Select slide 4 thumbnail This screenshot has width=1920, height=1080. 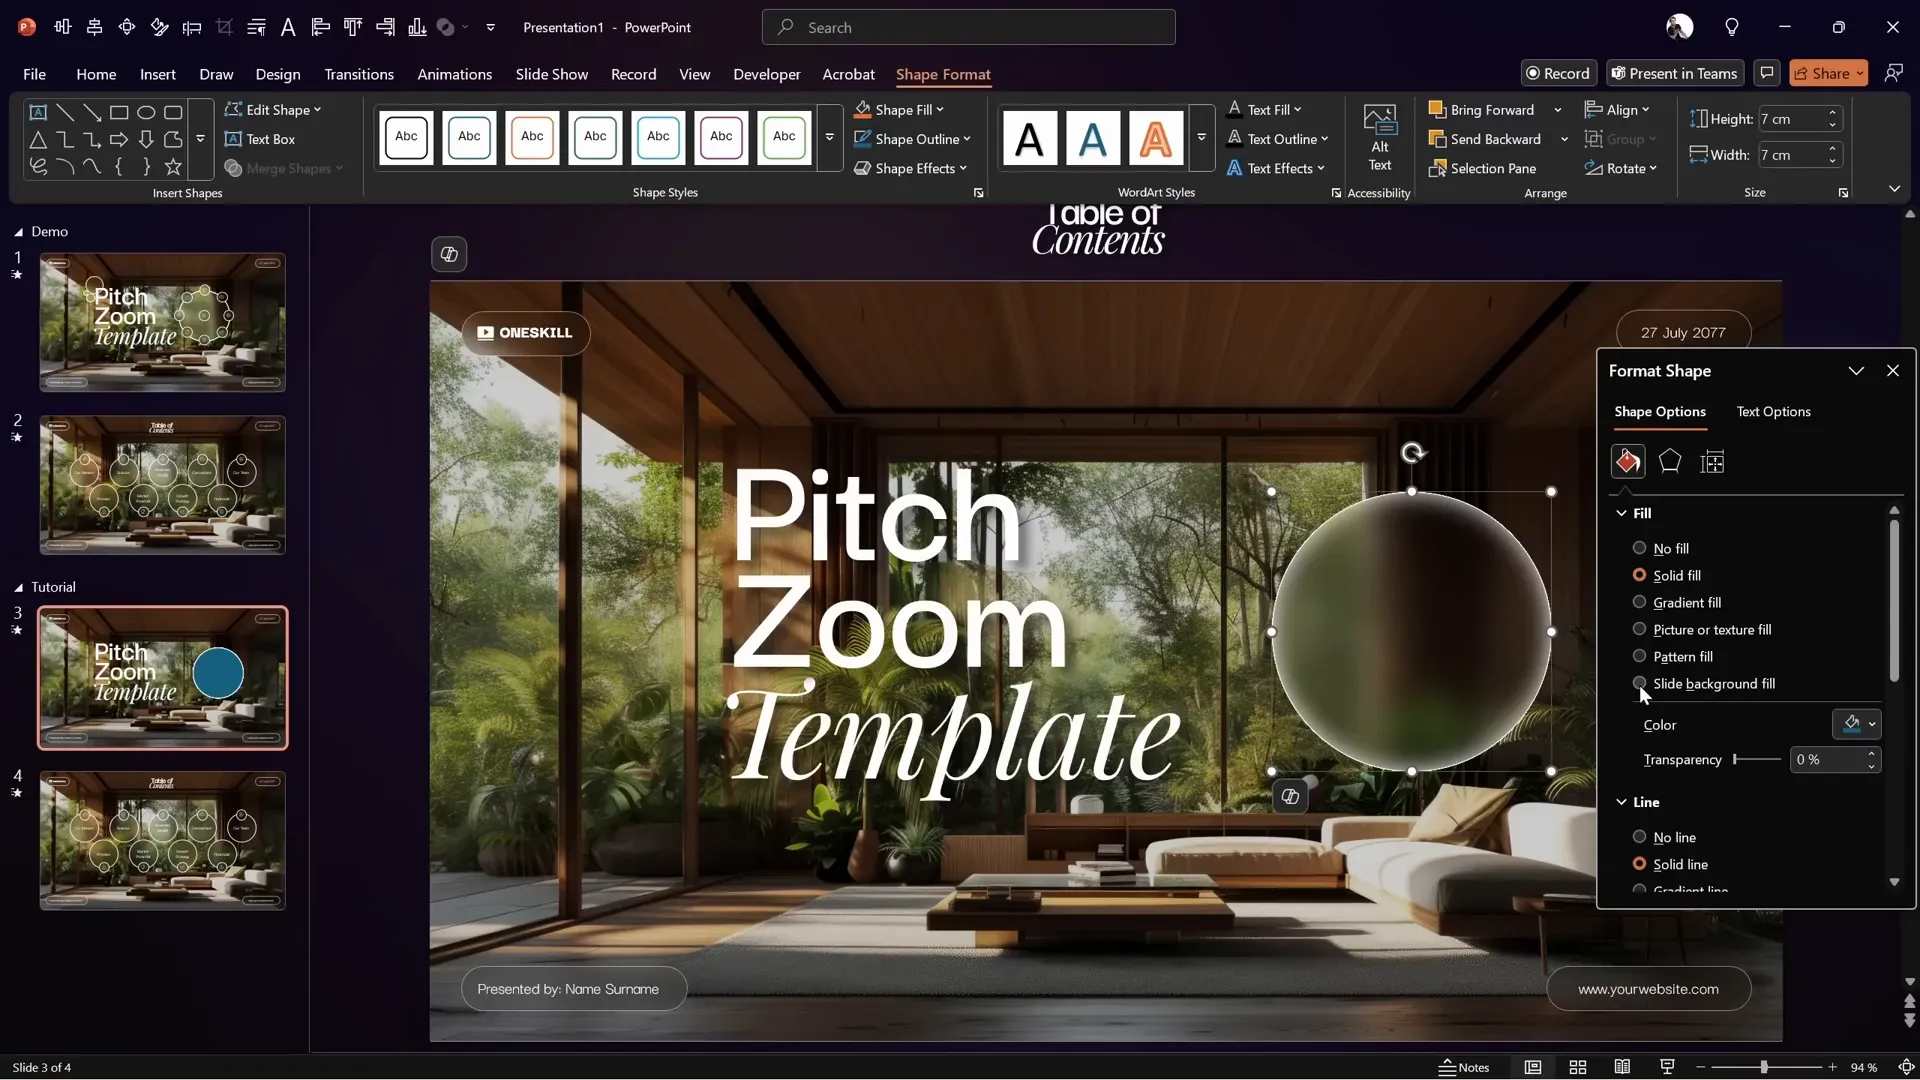pos(162,840)
